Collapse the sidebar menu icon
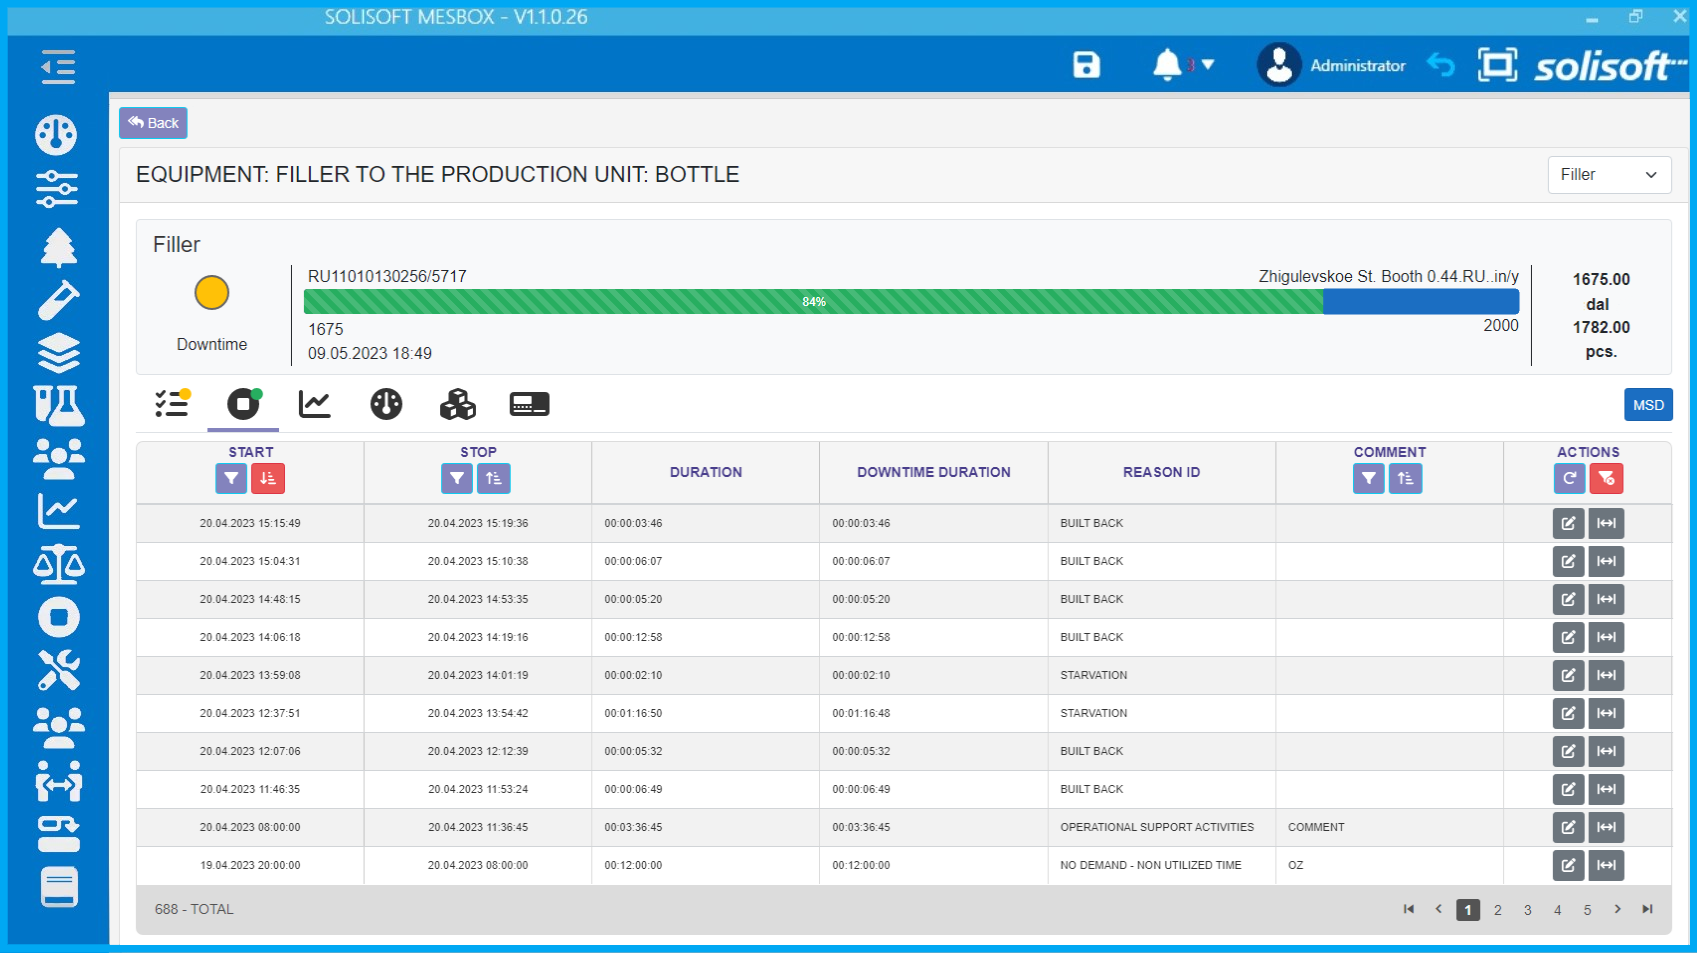Viewport: 1697px width, 953px height. click(x=58, y=67)
